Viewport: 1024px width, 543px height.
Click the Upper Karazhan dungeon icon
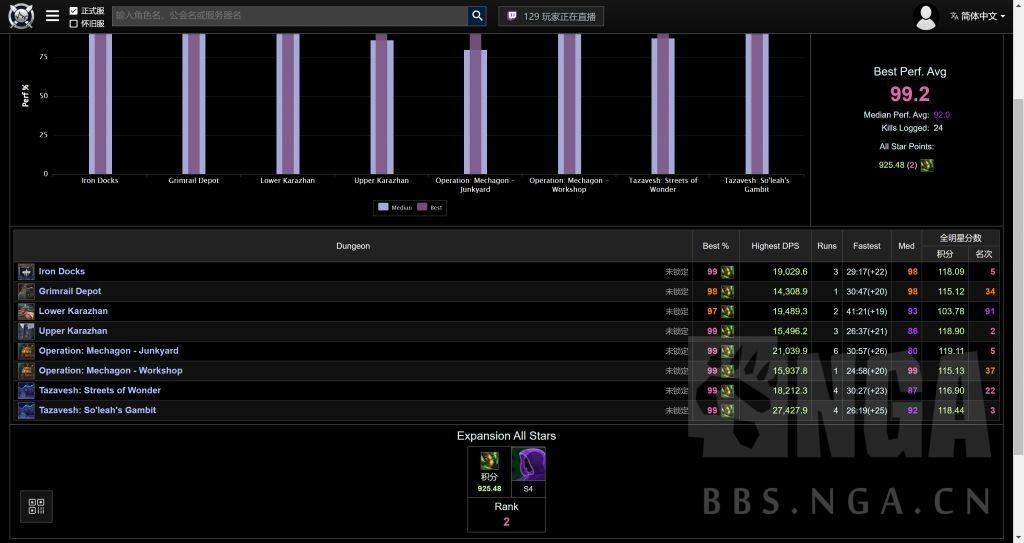pyautogui.click(x=26, y=331)
